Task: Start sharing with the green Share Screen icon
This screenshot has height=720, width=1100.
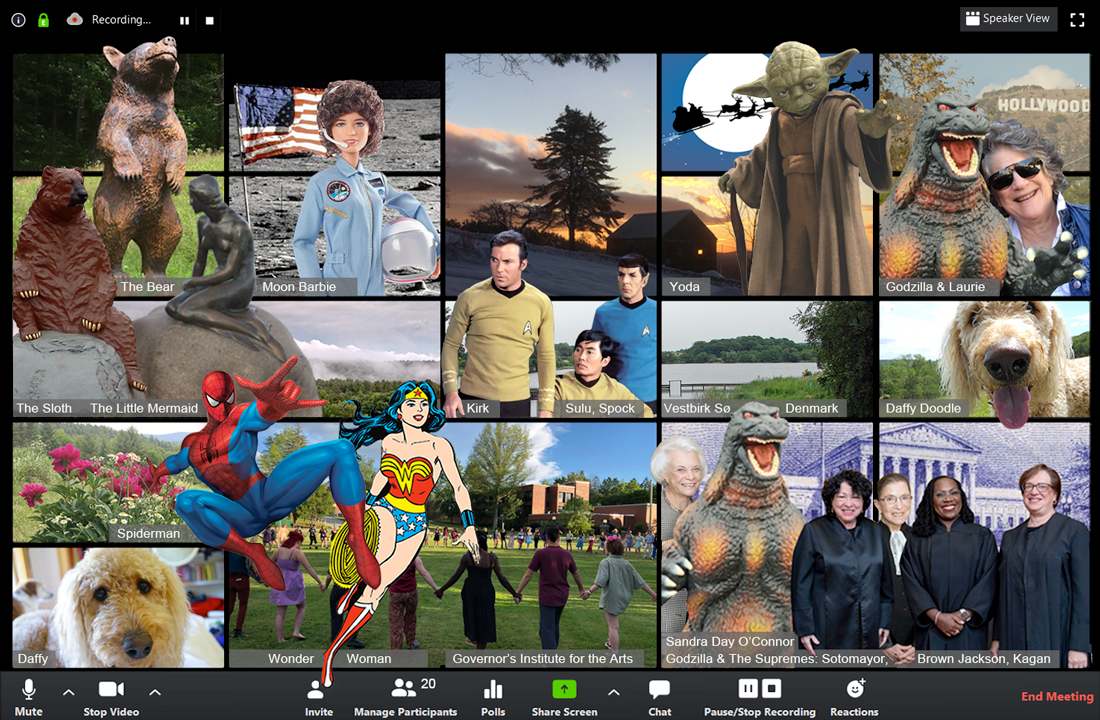Action: (565, 689)
